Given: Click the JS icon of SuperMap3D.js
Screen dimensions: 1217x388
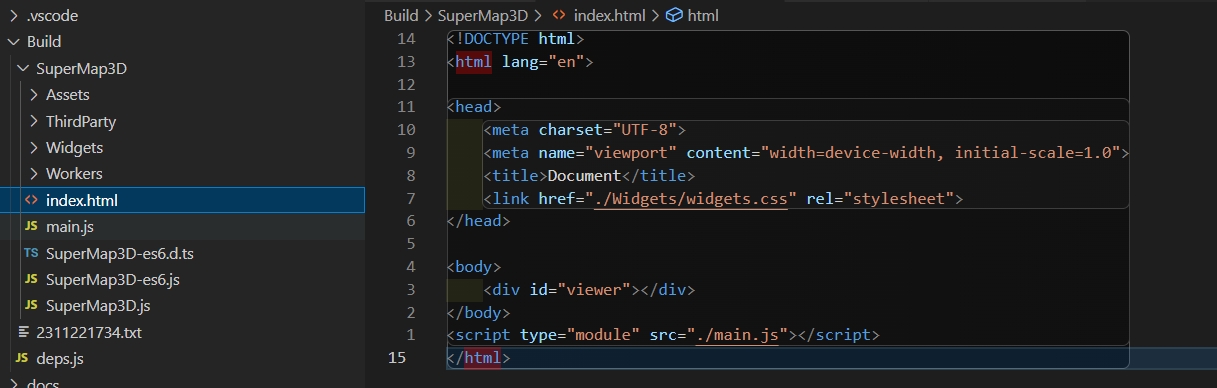Looking at the screenshot, I should tap(31, 305).
